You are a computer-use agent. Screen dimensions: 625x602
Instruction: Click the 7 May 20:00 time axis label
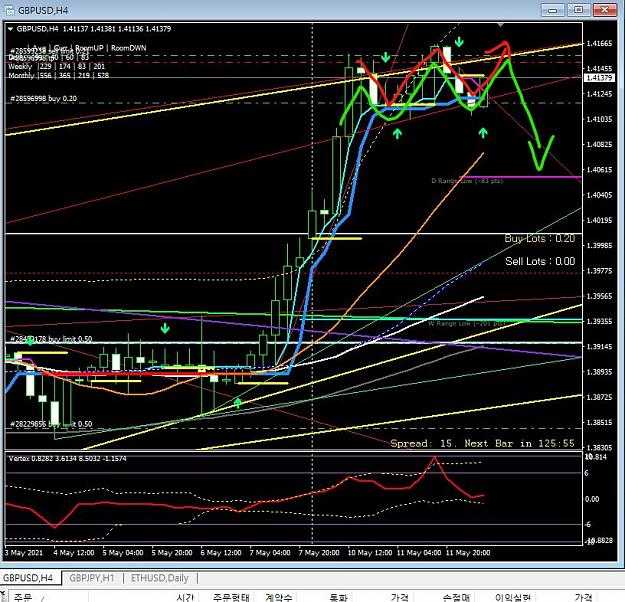[319, 553]
